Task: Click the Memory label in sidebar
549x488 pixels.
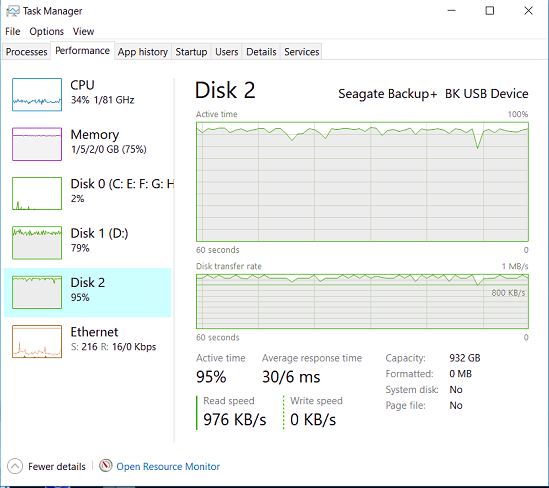Action: 95,135
